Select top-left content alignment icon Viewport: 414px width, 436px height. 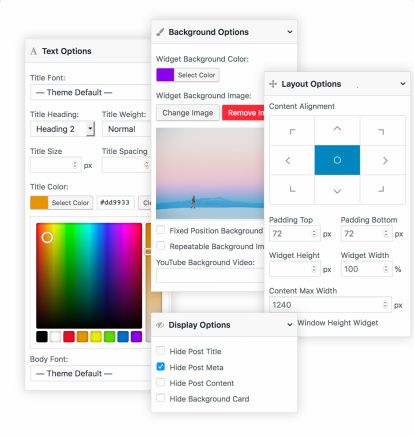click(x=292, y=131)
